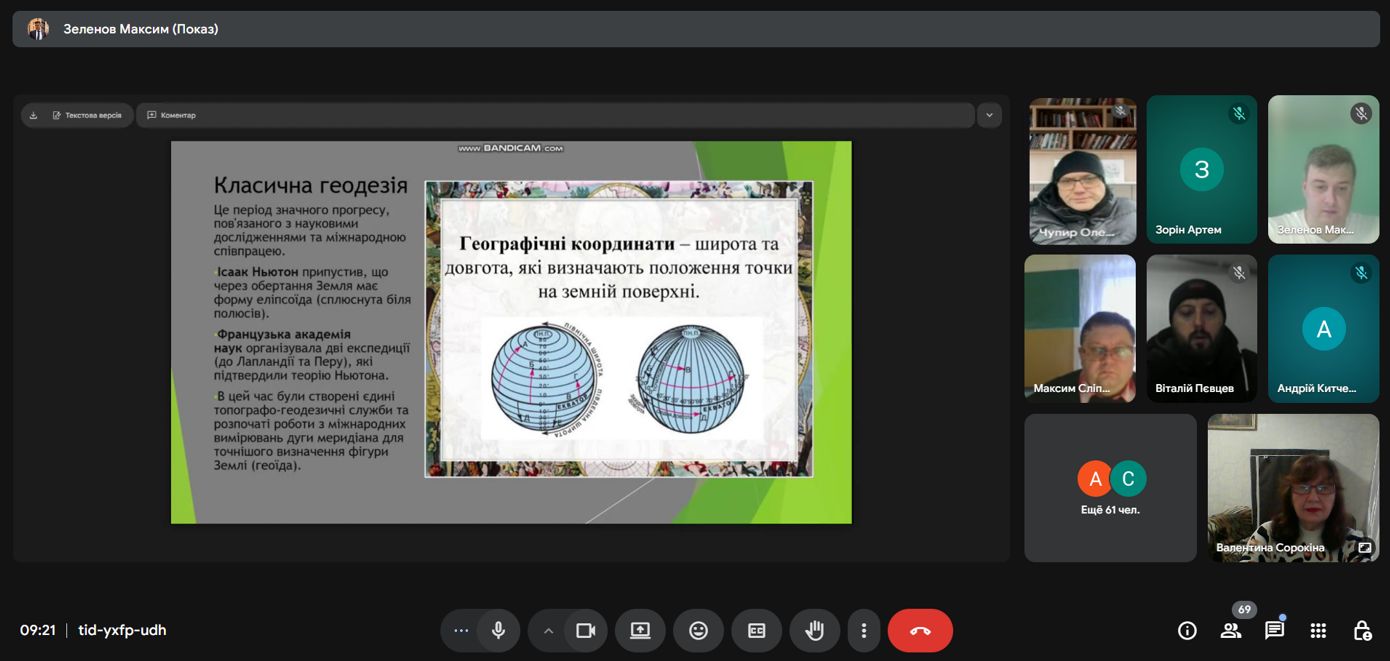This screenshot has width=1390, height=661.
Task: Show the participants list (69 people)
Action: pyautogui.click(x=1231, y=630)
